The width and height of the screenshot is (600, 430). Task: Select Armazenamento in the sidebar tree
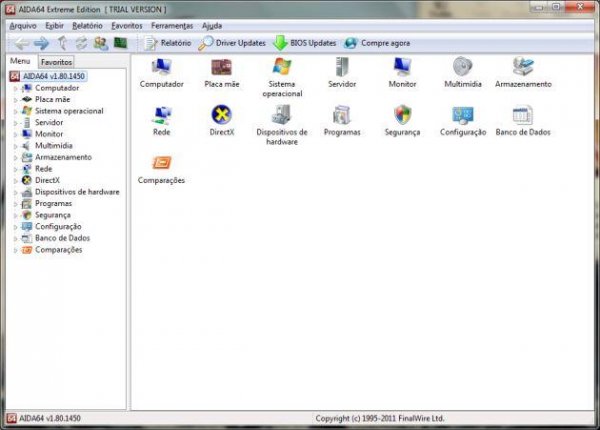click(63, 157)
